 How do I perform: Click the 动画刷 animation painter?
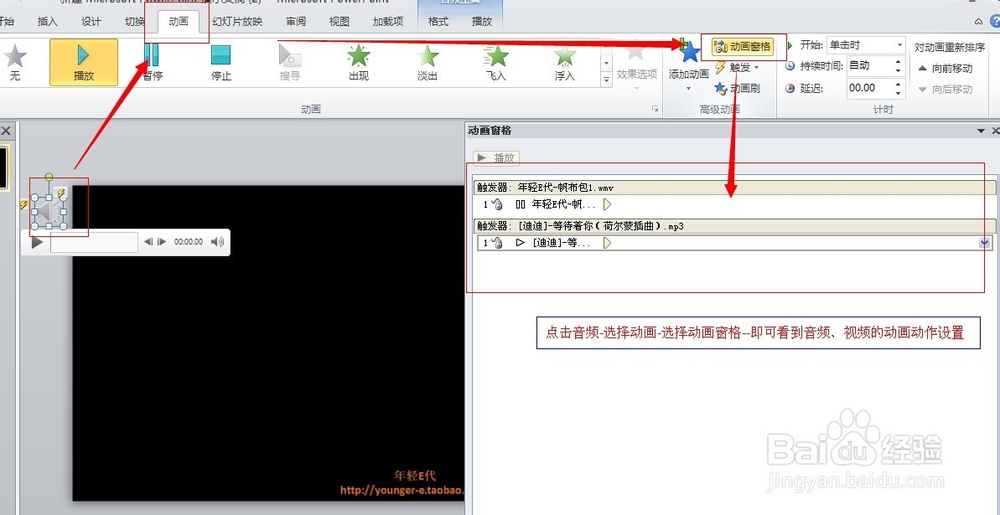click(x=737, y=89)
